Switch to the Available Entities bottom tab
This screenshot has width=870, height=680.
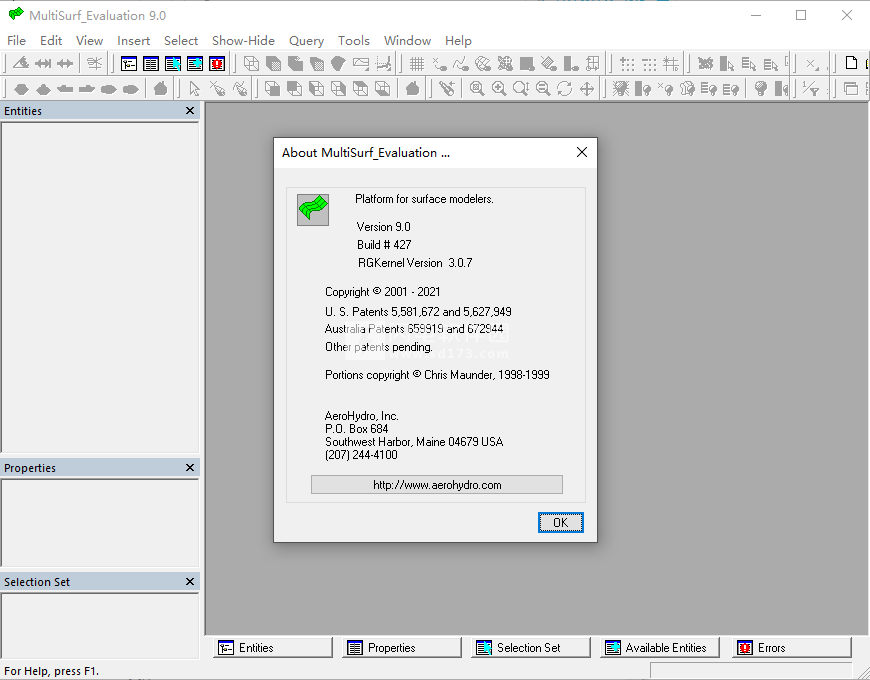pos(660,647)
